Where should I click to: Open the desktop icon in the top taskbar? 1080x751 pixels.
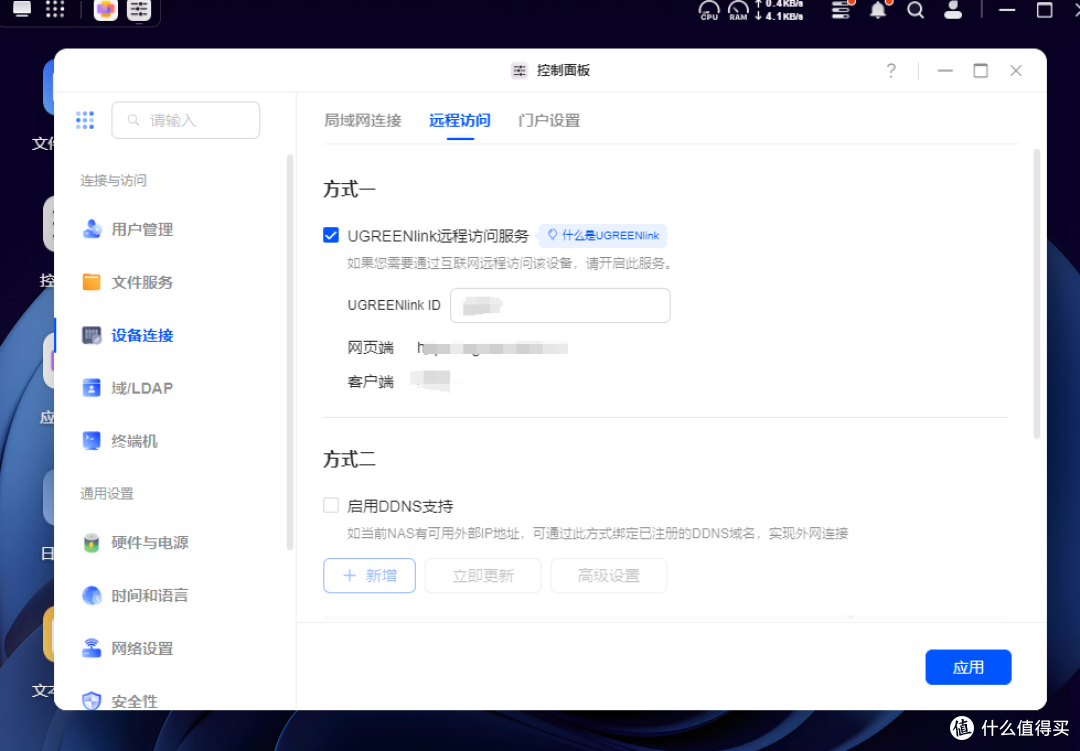(x=22, y=9)
